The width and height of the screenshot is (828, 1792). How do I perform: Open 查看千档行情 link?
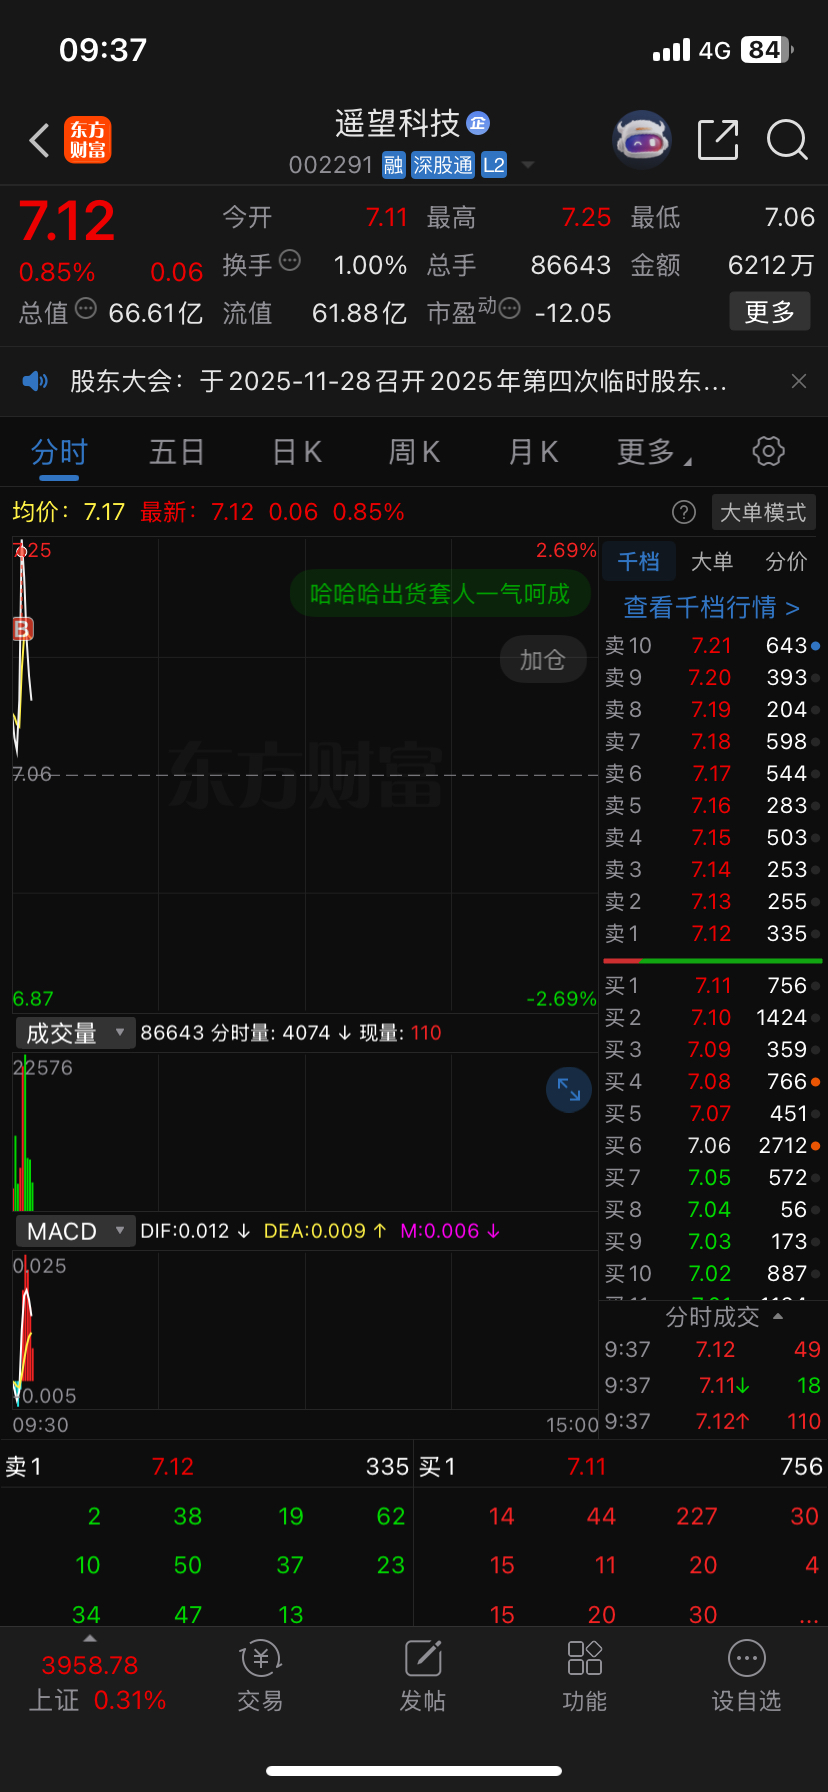point(712,607)
